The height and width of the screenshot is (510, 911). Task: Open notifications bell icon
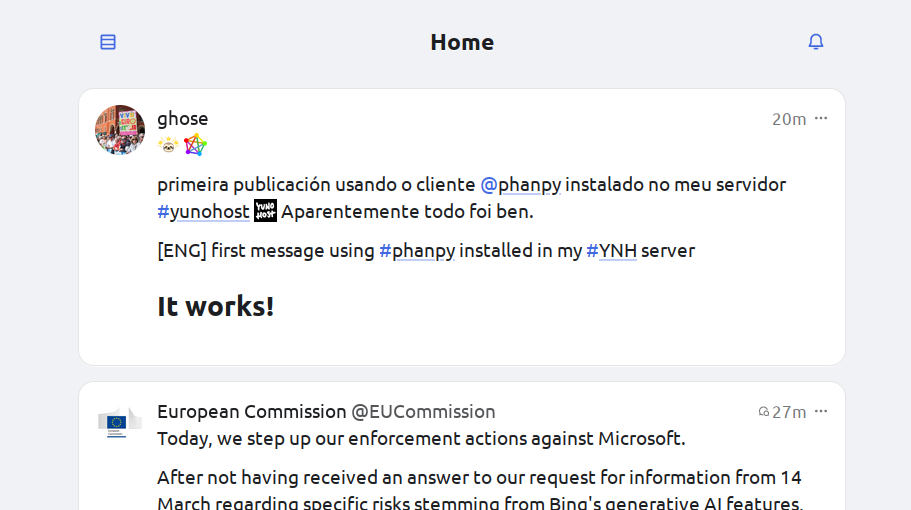coord(816,42)
